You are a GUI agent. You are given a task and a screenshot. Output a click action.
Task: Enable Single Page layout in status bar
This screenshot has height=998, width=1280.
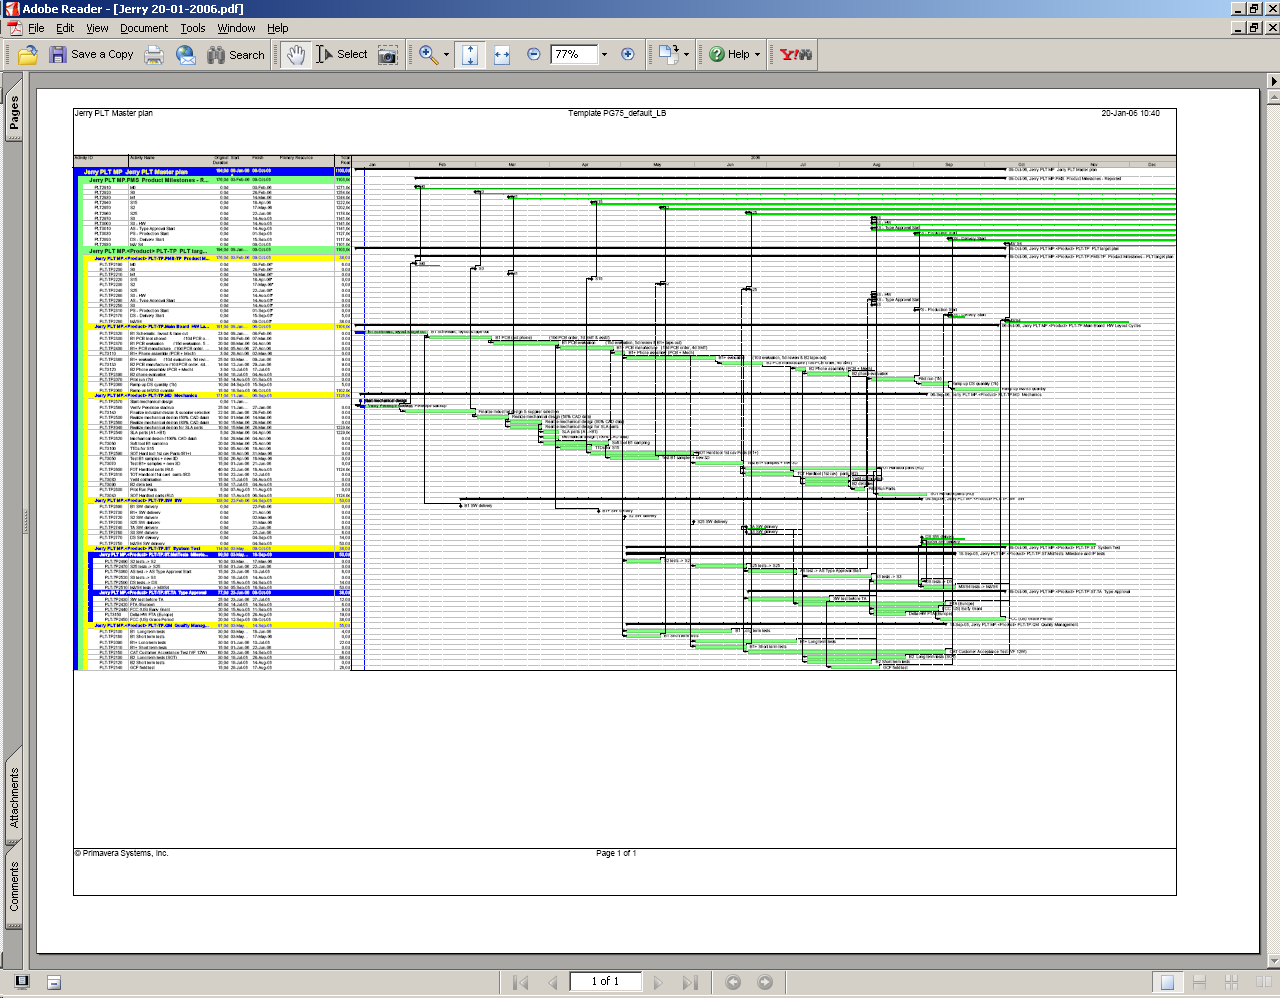tap(1167, 982)
